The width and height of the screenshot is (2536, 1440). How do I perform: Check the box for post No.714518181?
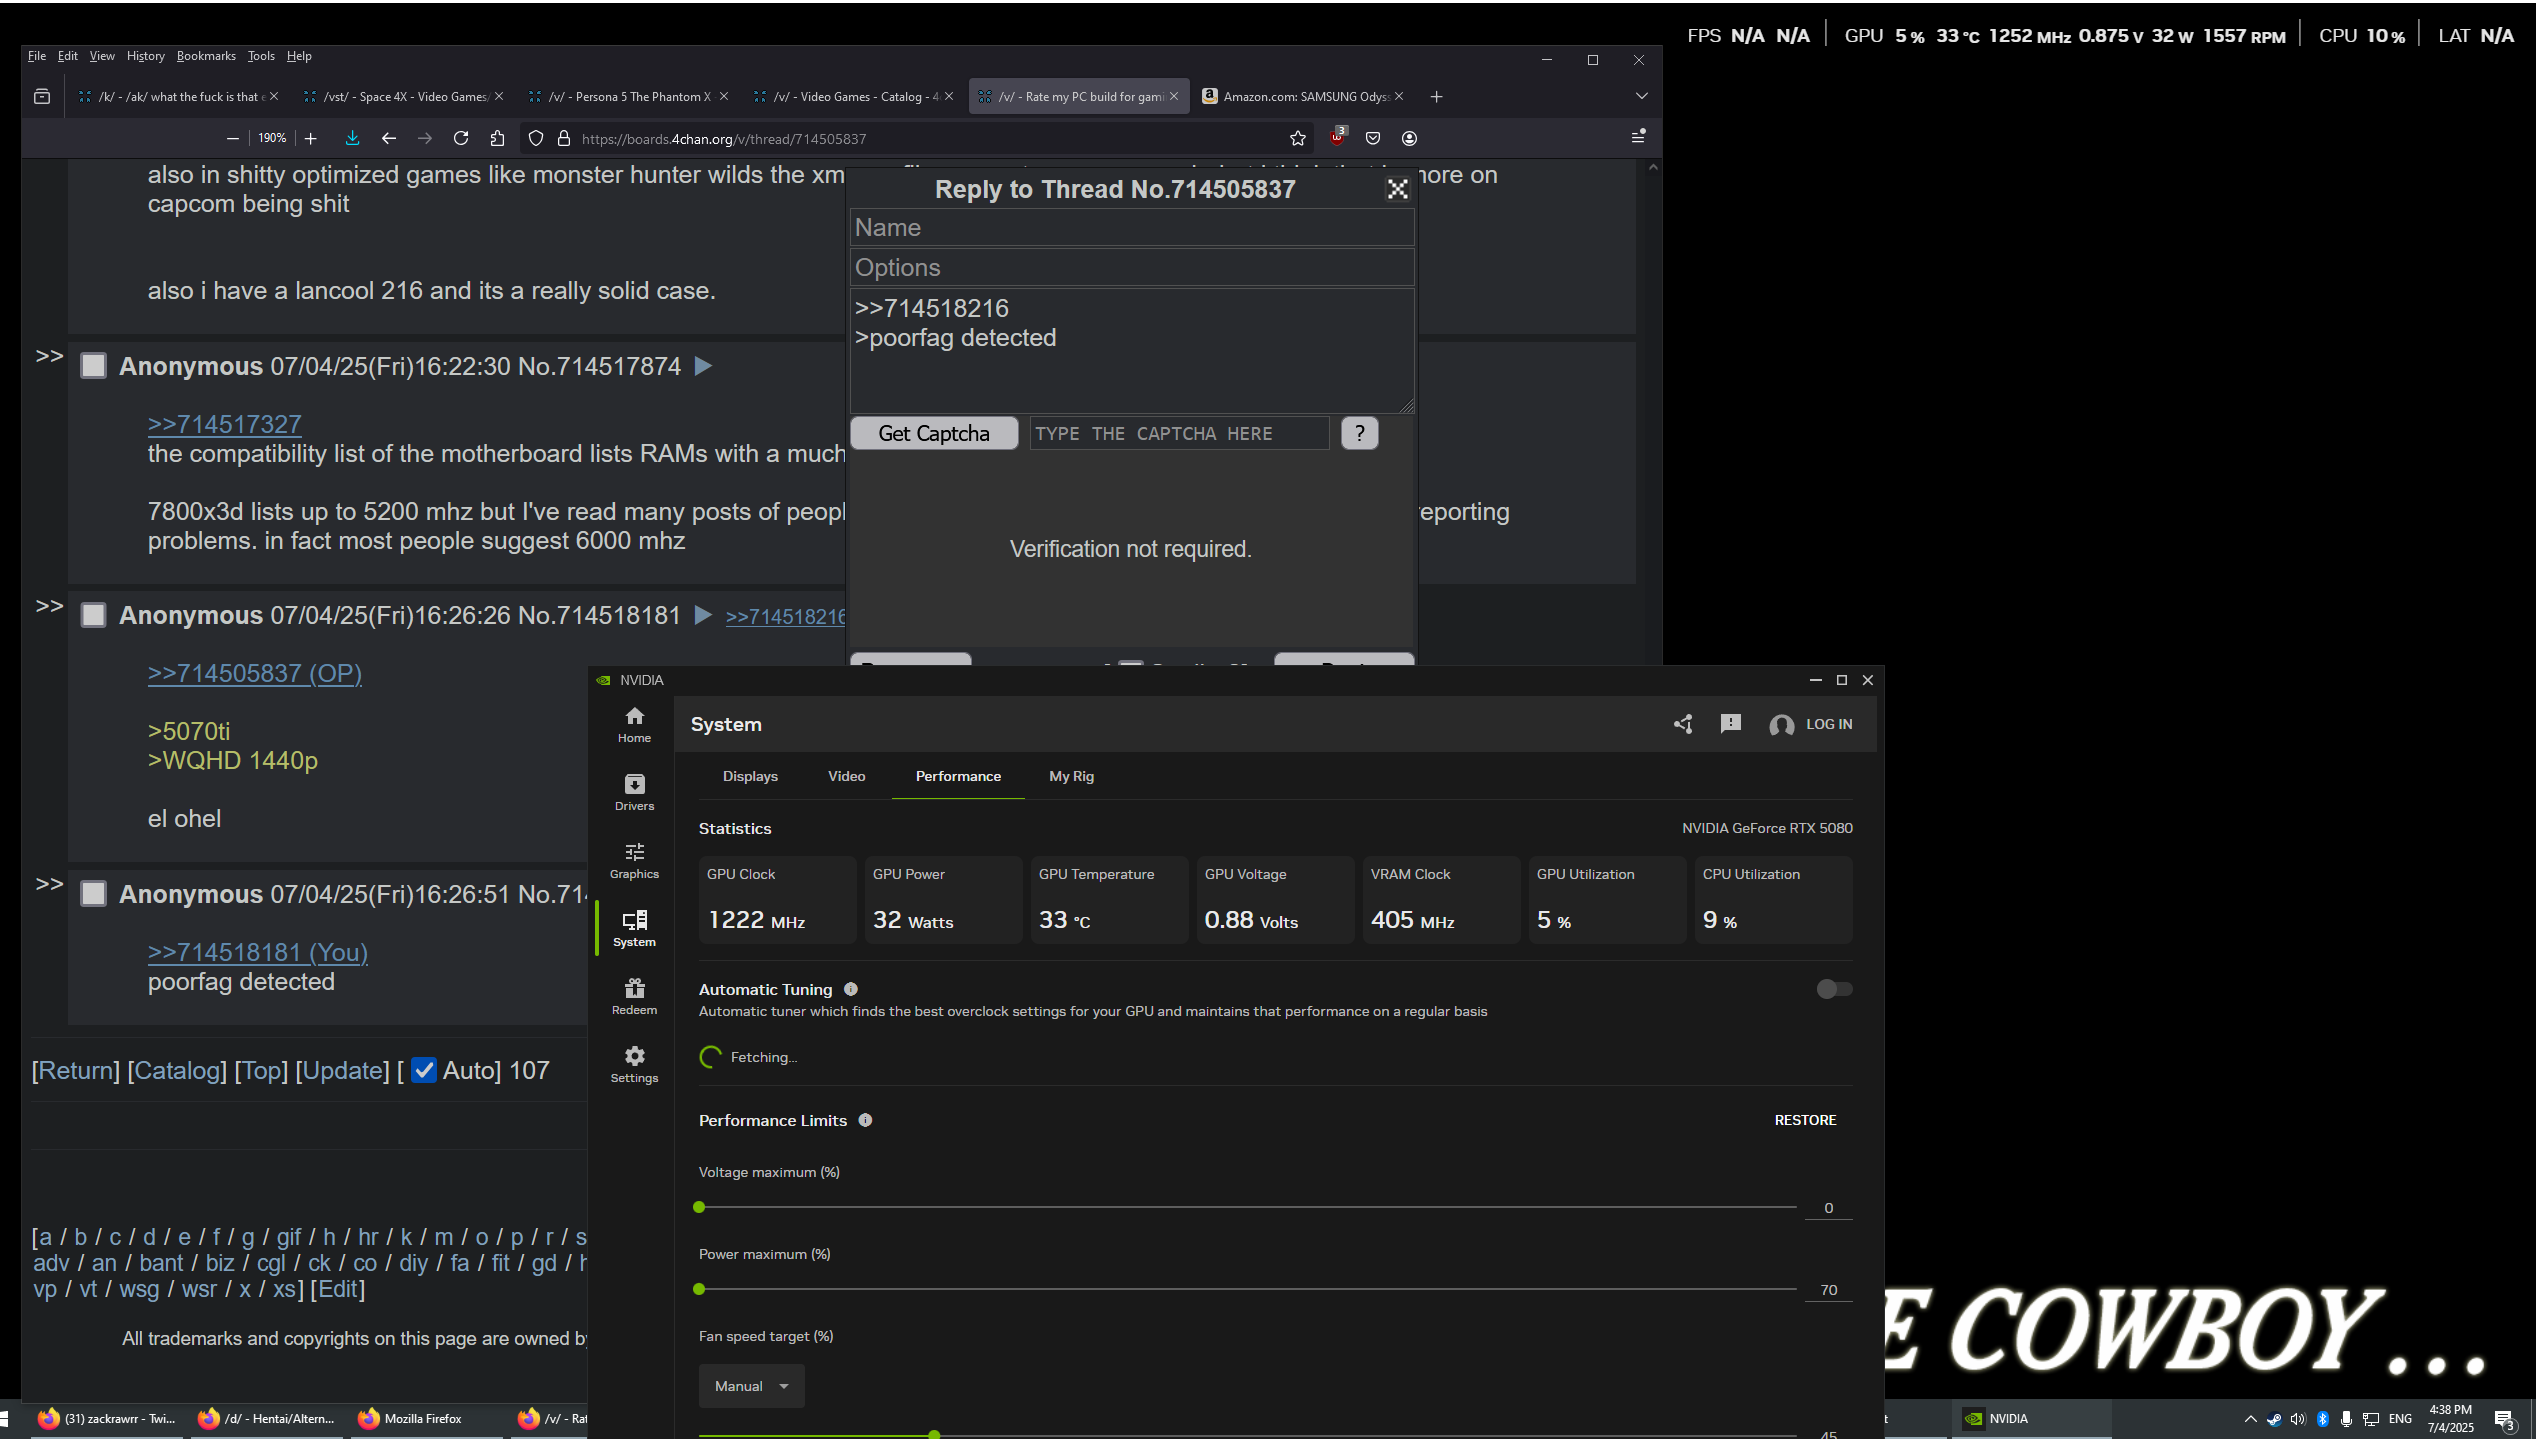tap(93, 615)
